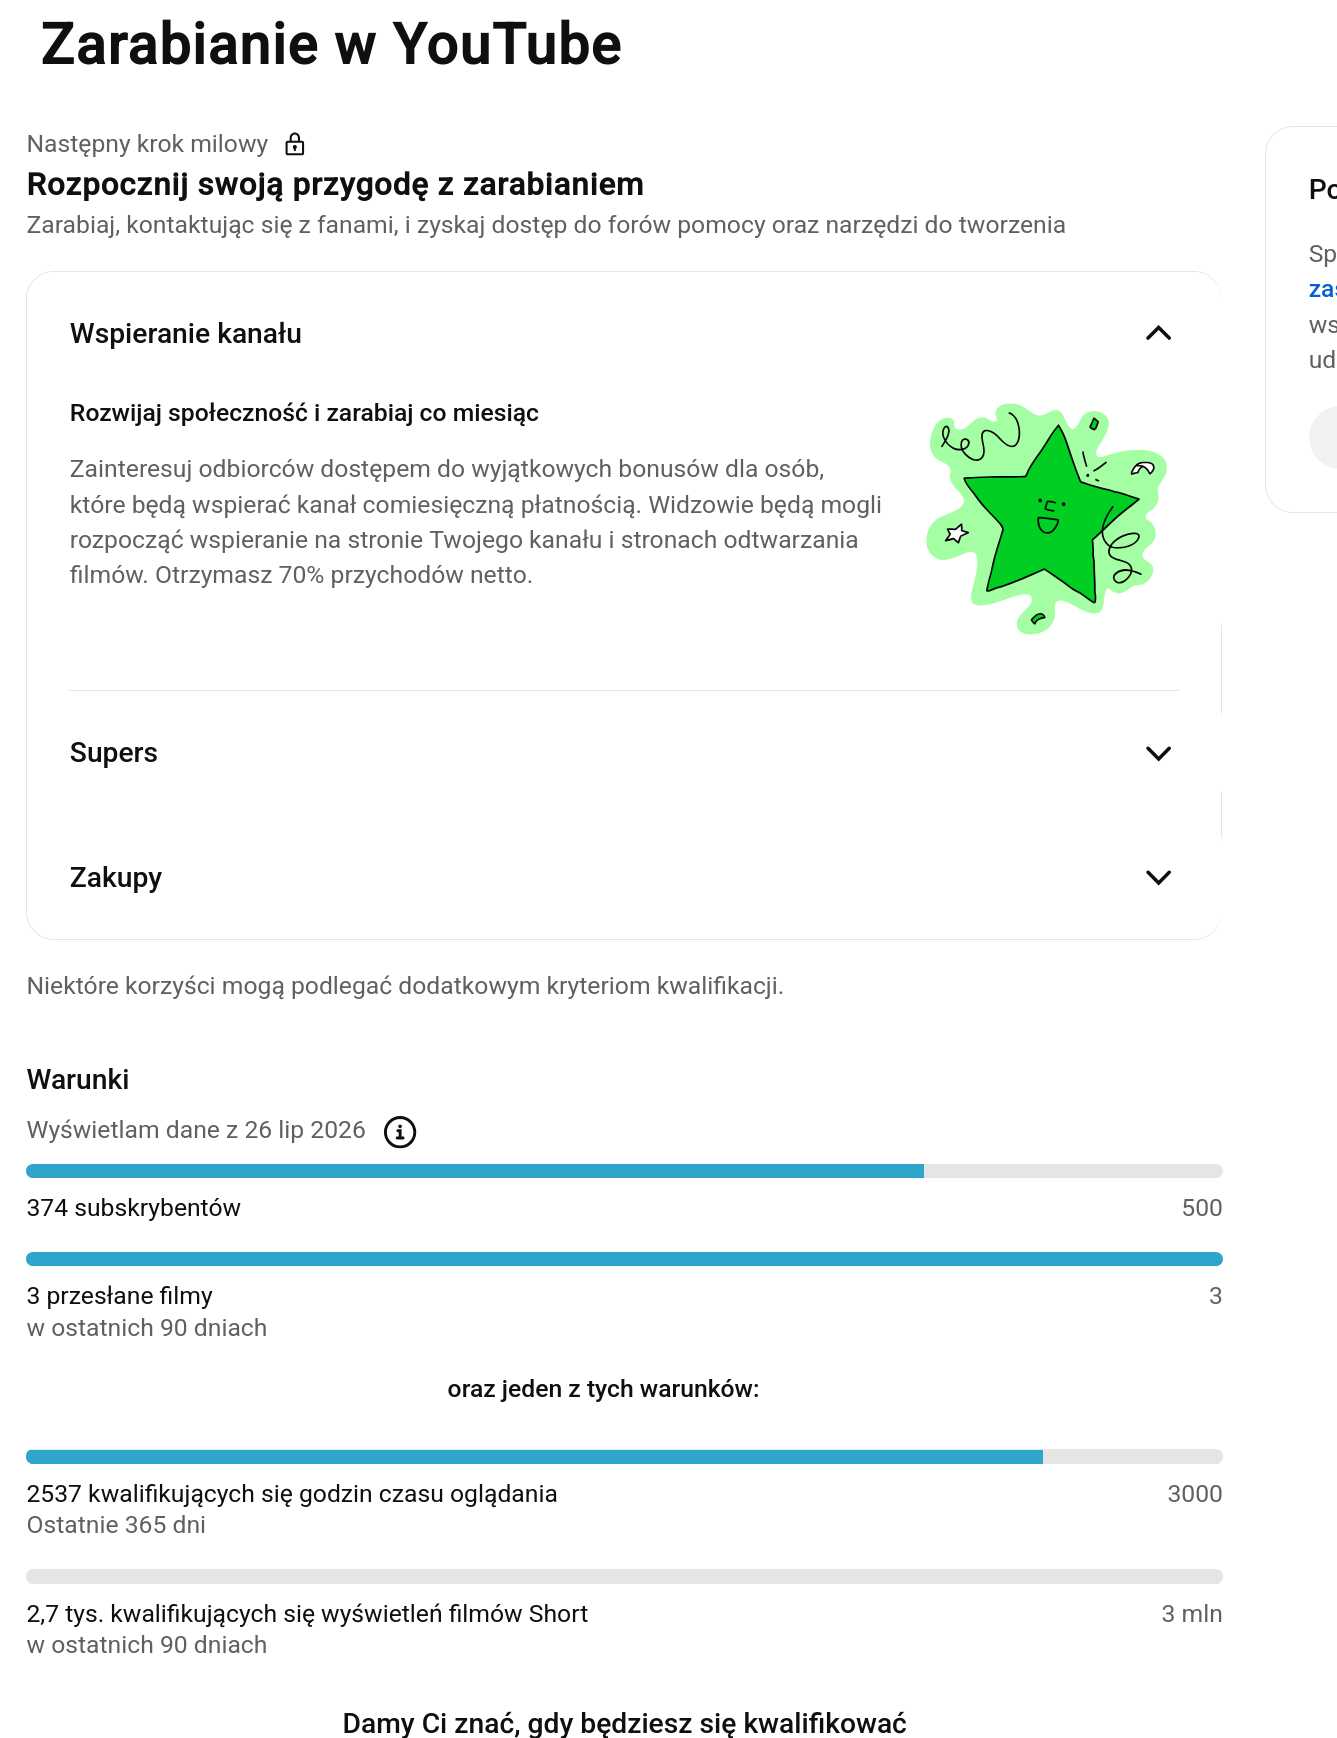Open the Zakupy section title
The height and width of the screenshot is (1738, 1337).
coord(116,878)
